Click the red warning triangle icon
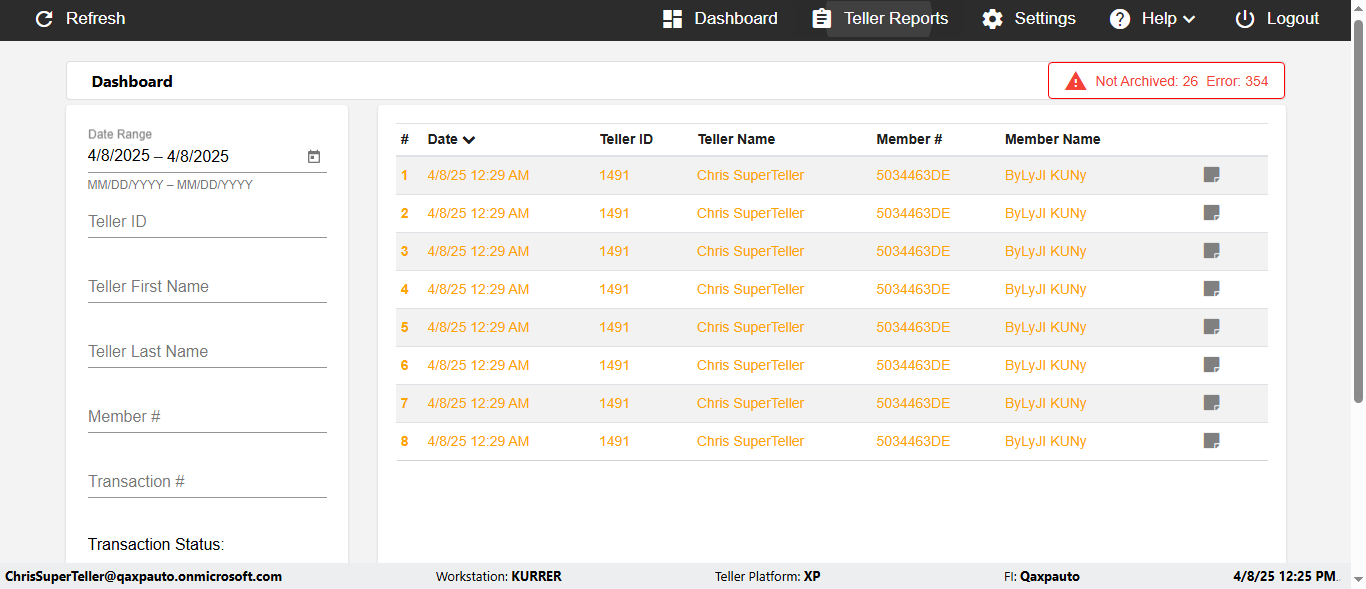Viewport: 1366px width, 589px height. tap(1076, 81)
